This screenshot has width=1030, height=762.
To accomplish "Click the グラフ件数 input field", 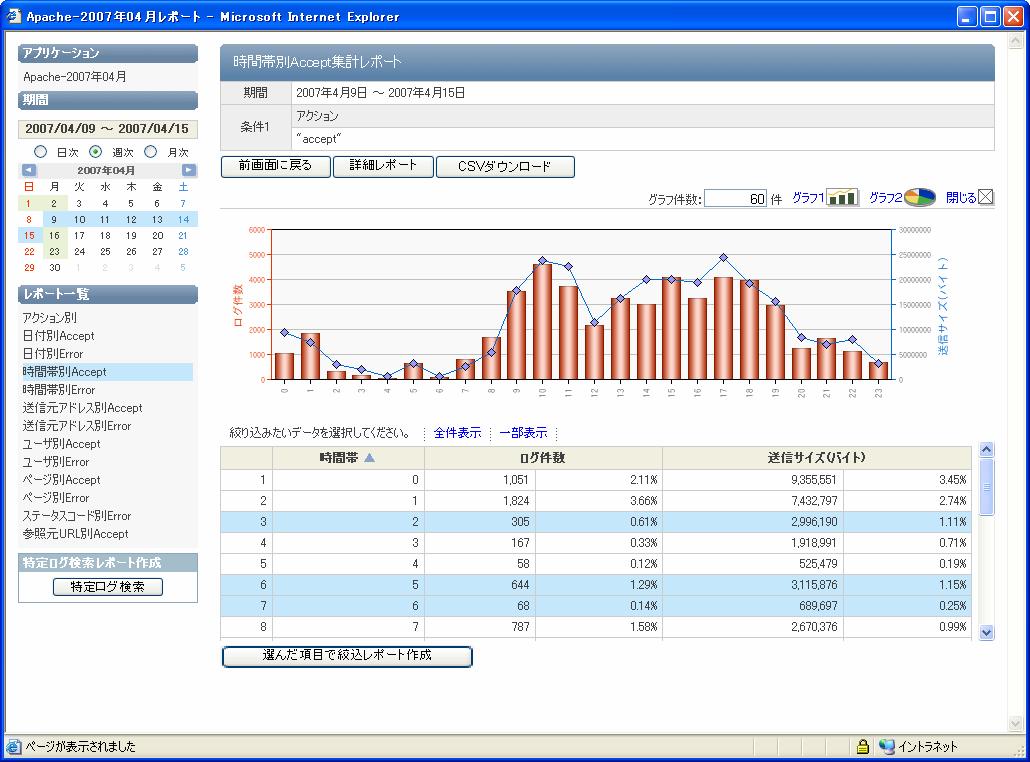I will (x=735, y=199).
